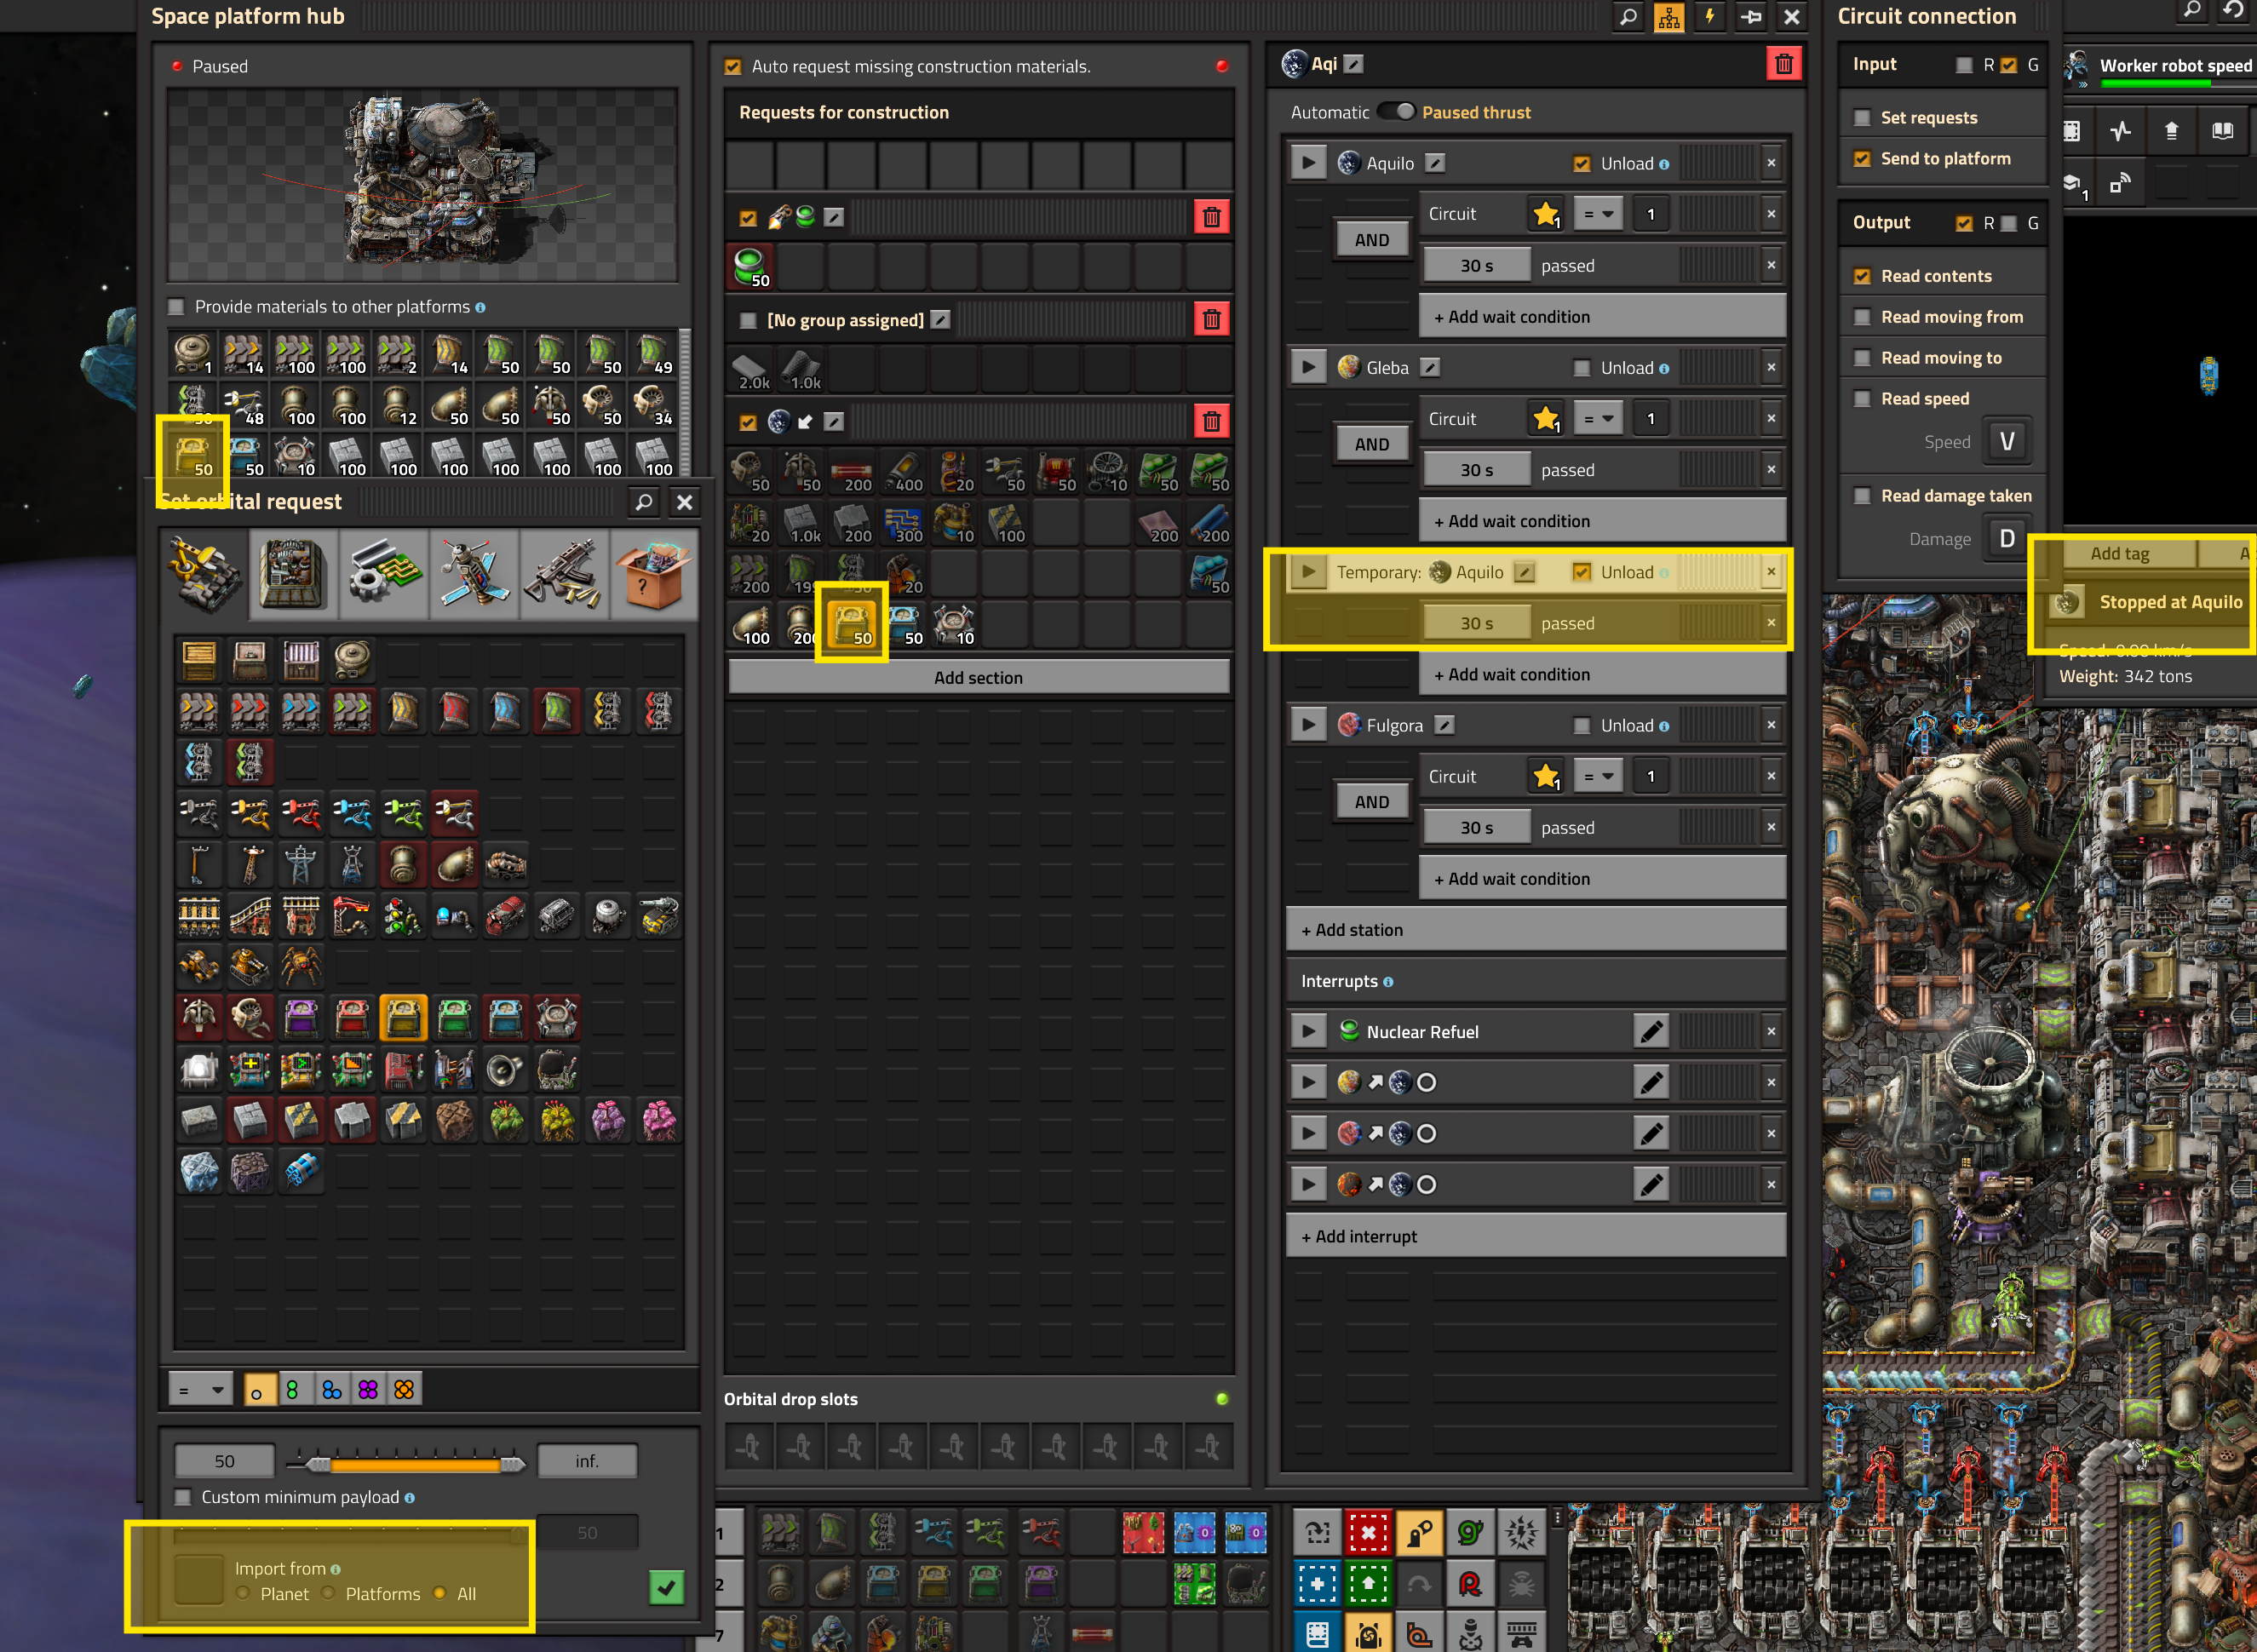
Task: Open the Gleba circuit comparator dropdown
Action: tap(1598, 419)
